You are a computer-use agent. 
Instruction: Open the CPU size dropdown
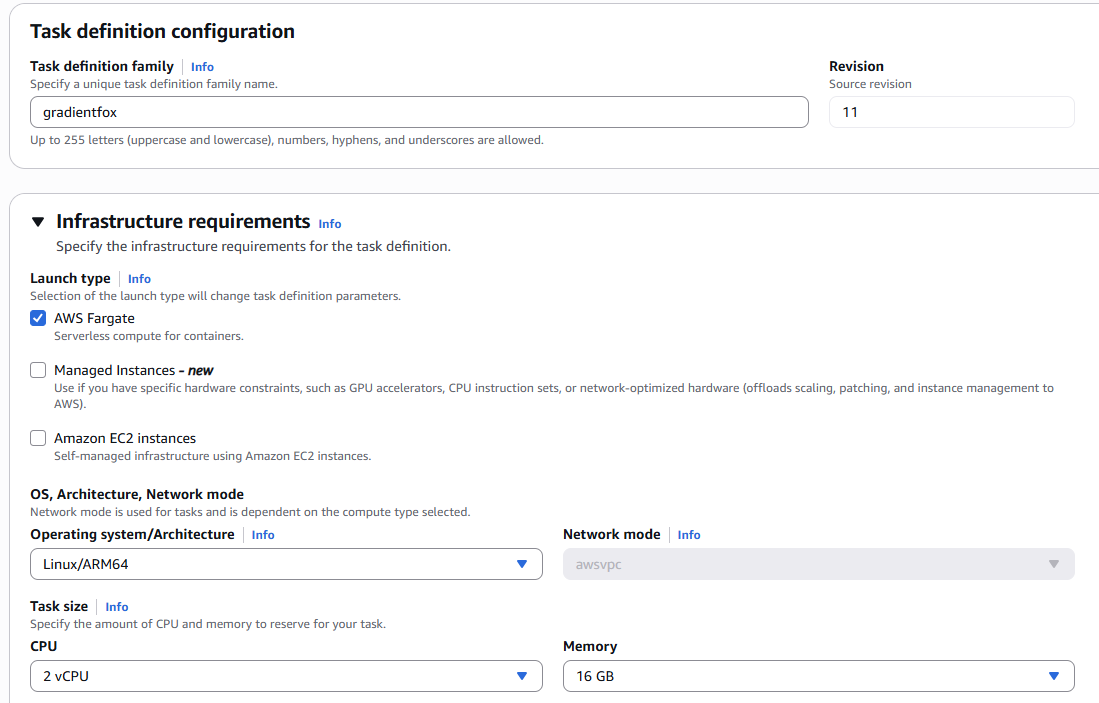pos(286,676)
